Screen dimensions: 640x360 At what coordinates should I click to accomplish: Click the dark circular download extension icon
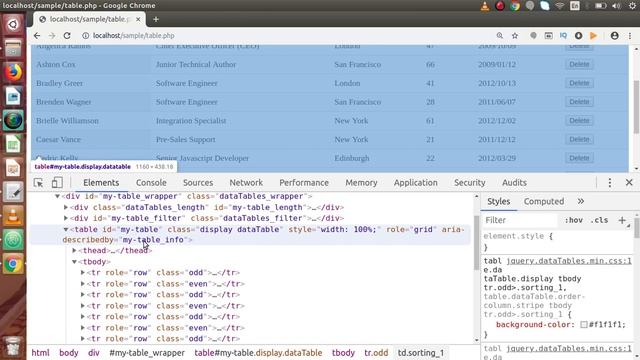coord(578,36)
